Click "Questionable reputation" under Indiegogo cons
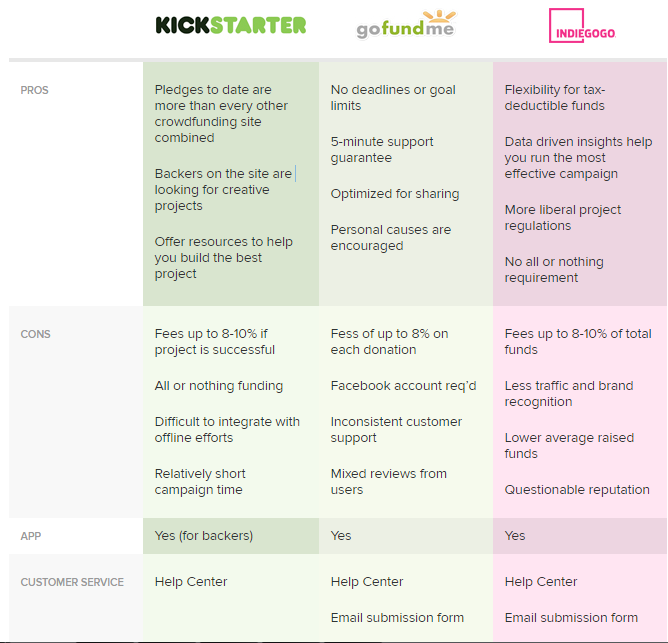Viewport: 668px width, 643px height. click(577, 490)
